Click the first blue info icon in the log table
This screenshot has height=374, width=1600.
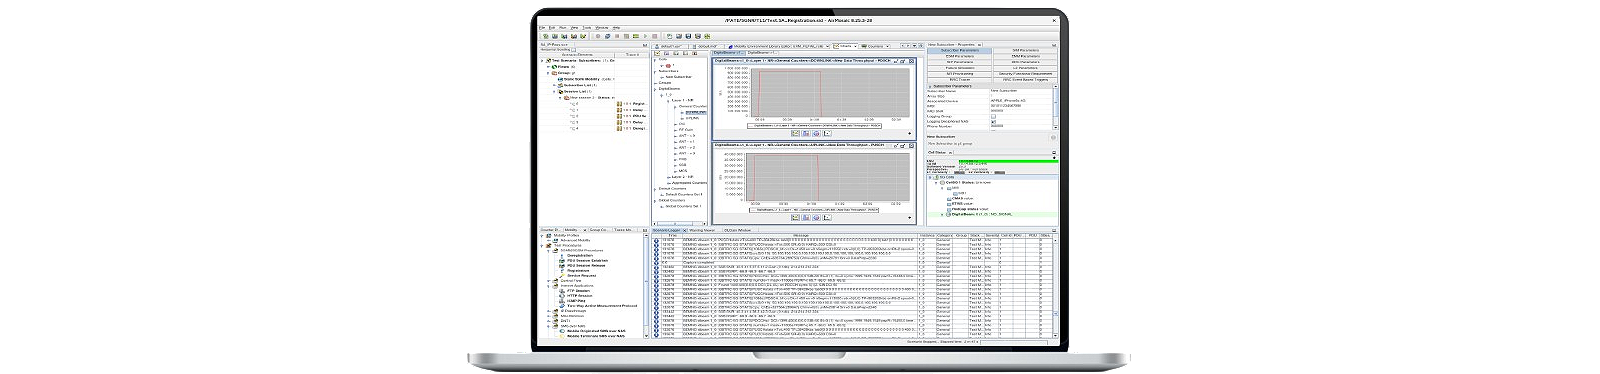coord(656,240)
